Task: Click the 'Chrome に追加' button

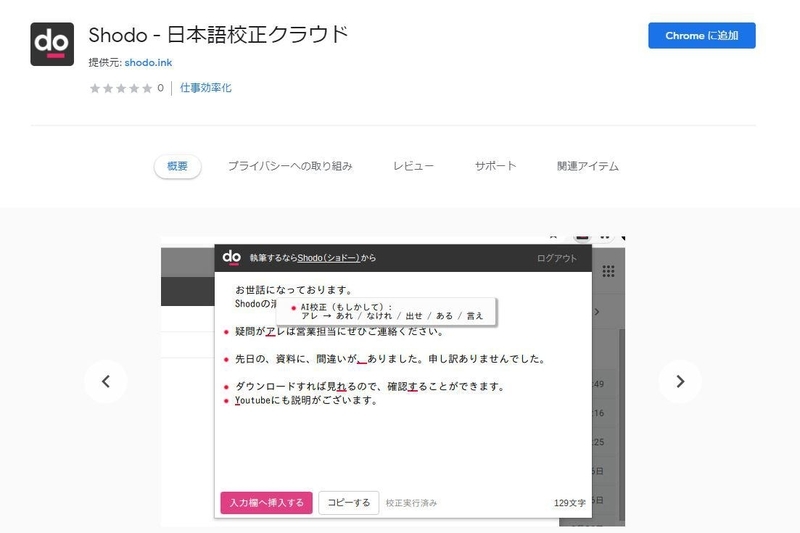Action: 702,36
